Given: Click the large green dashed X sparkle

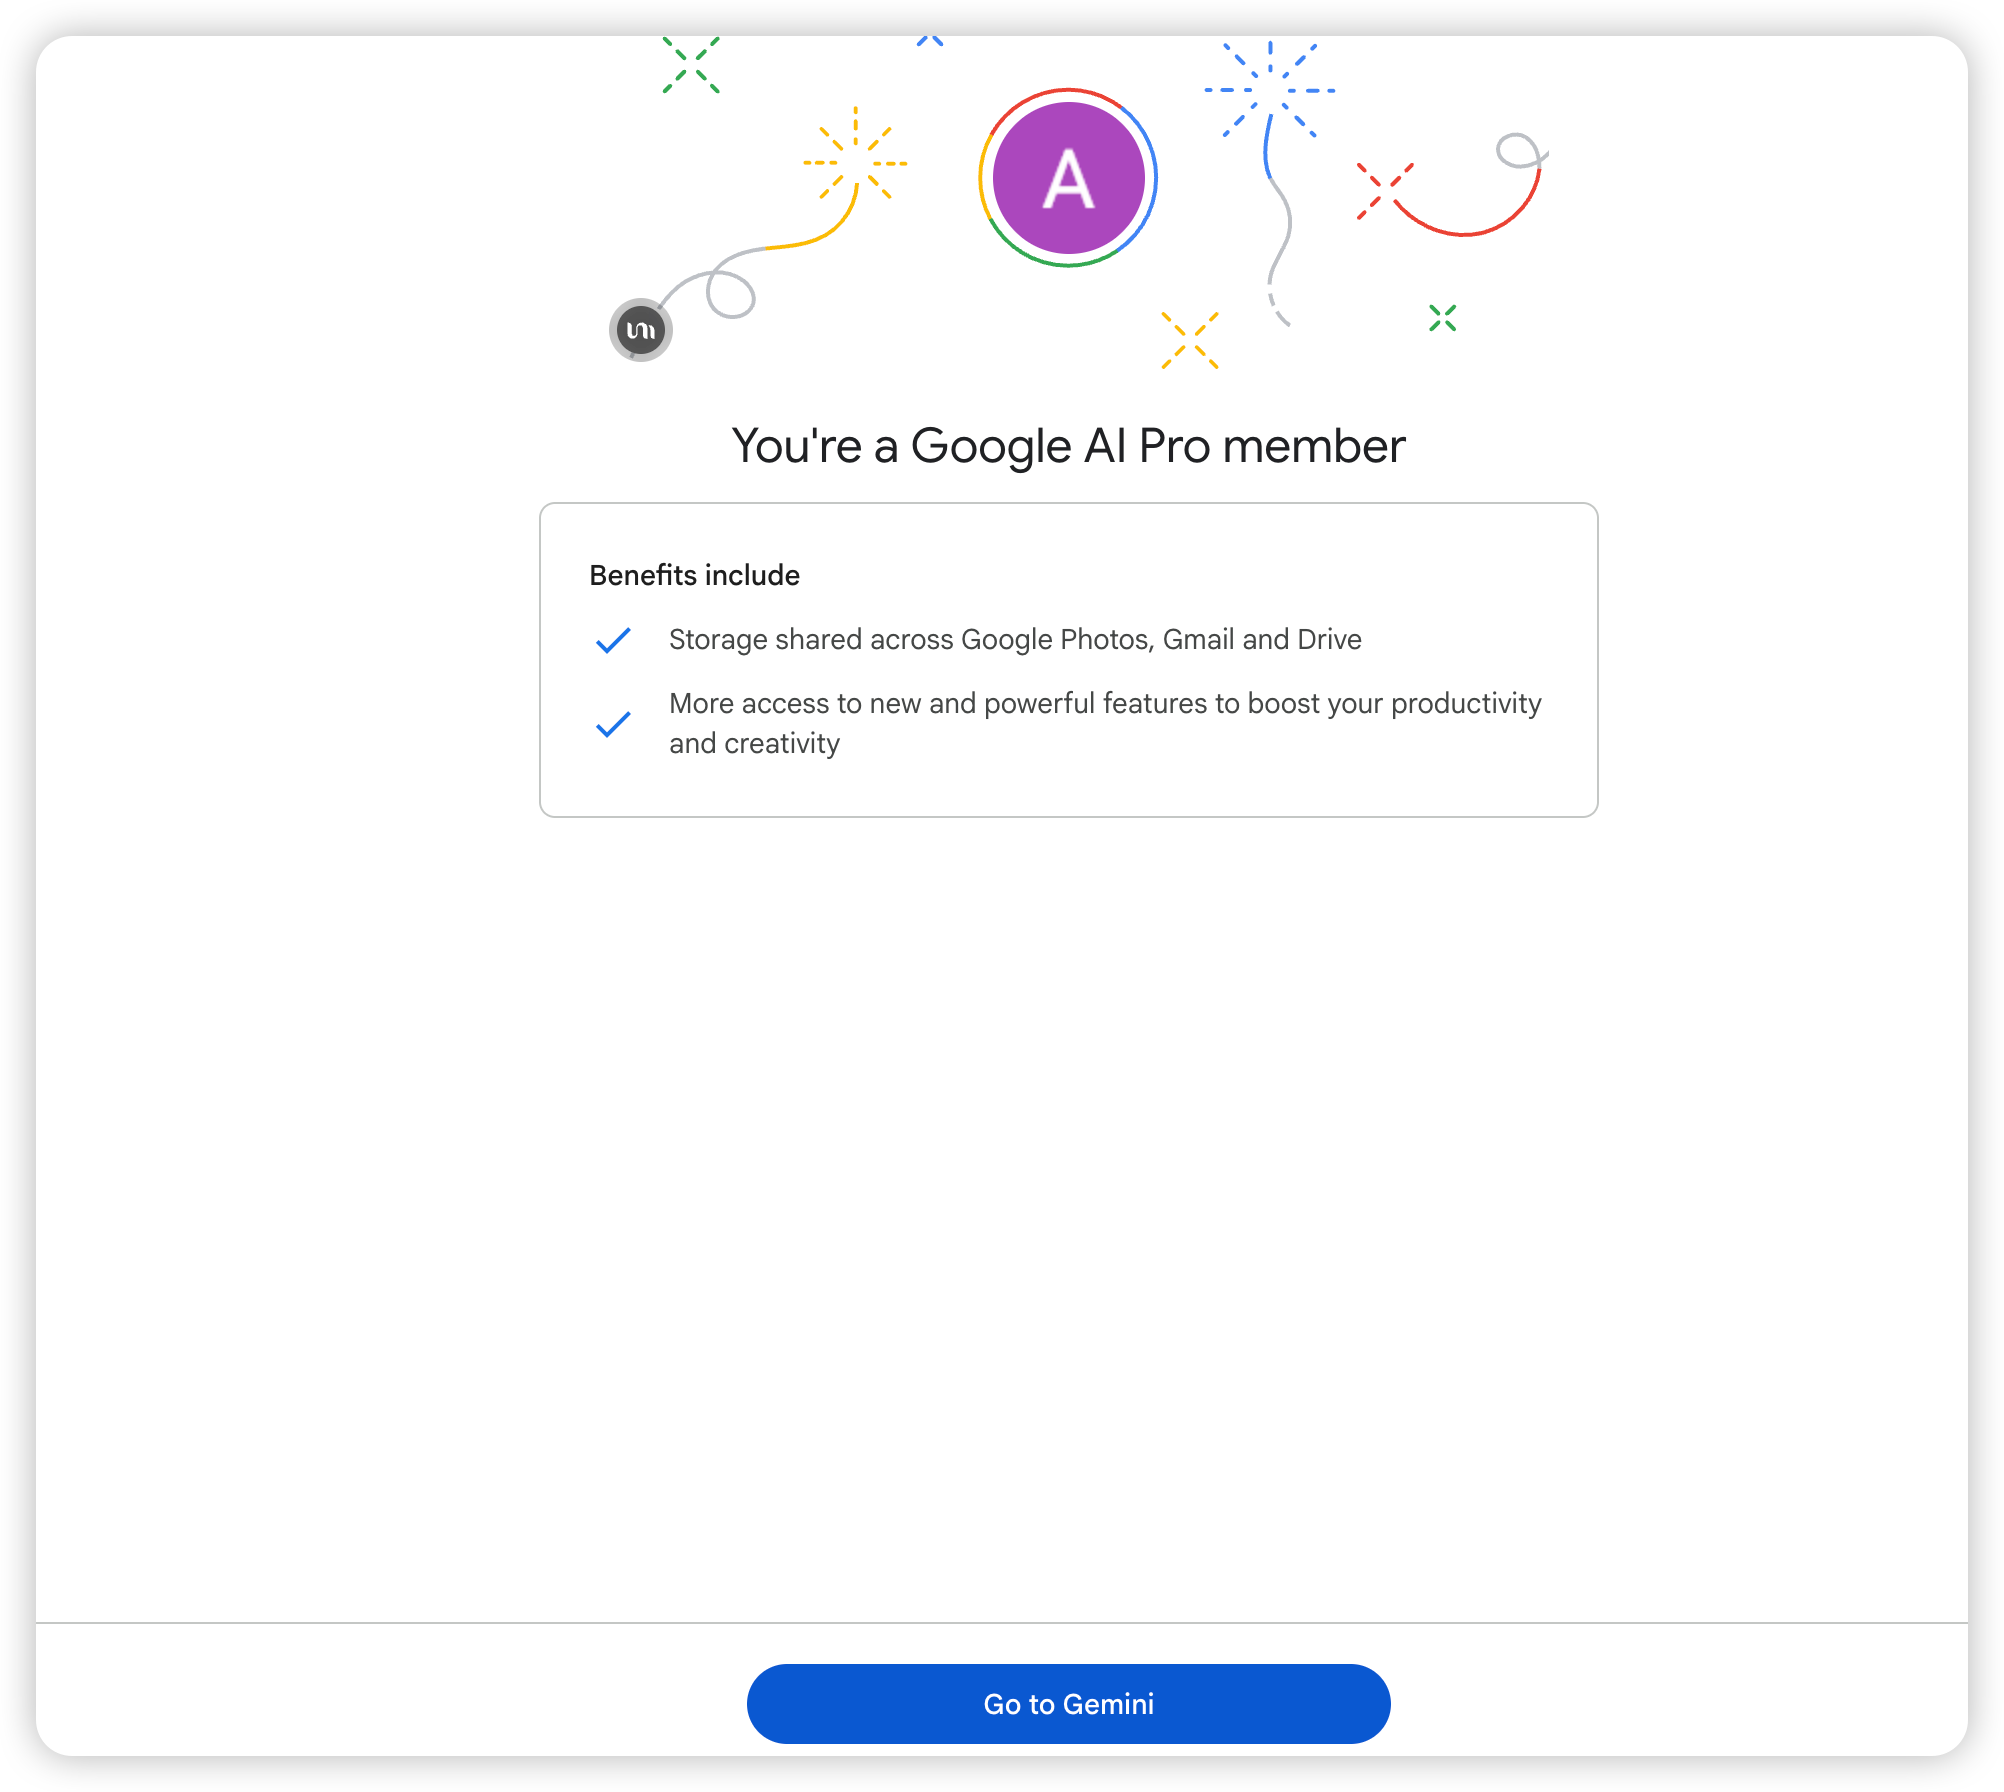Looking at the screenshot, I should [691, 66].
